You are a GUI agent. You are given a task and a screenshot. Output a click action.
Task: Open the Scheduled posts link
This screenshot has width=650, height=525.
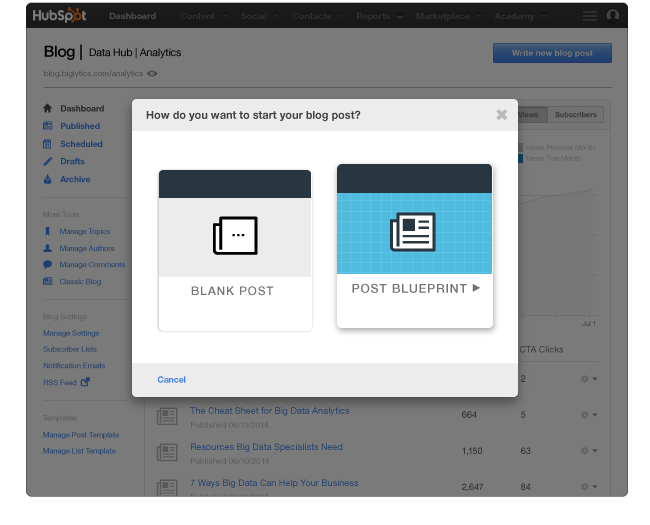(x=81, y=144)
